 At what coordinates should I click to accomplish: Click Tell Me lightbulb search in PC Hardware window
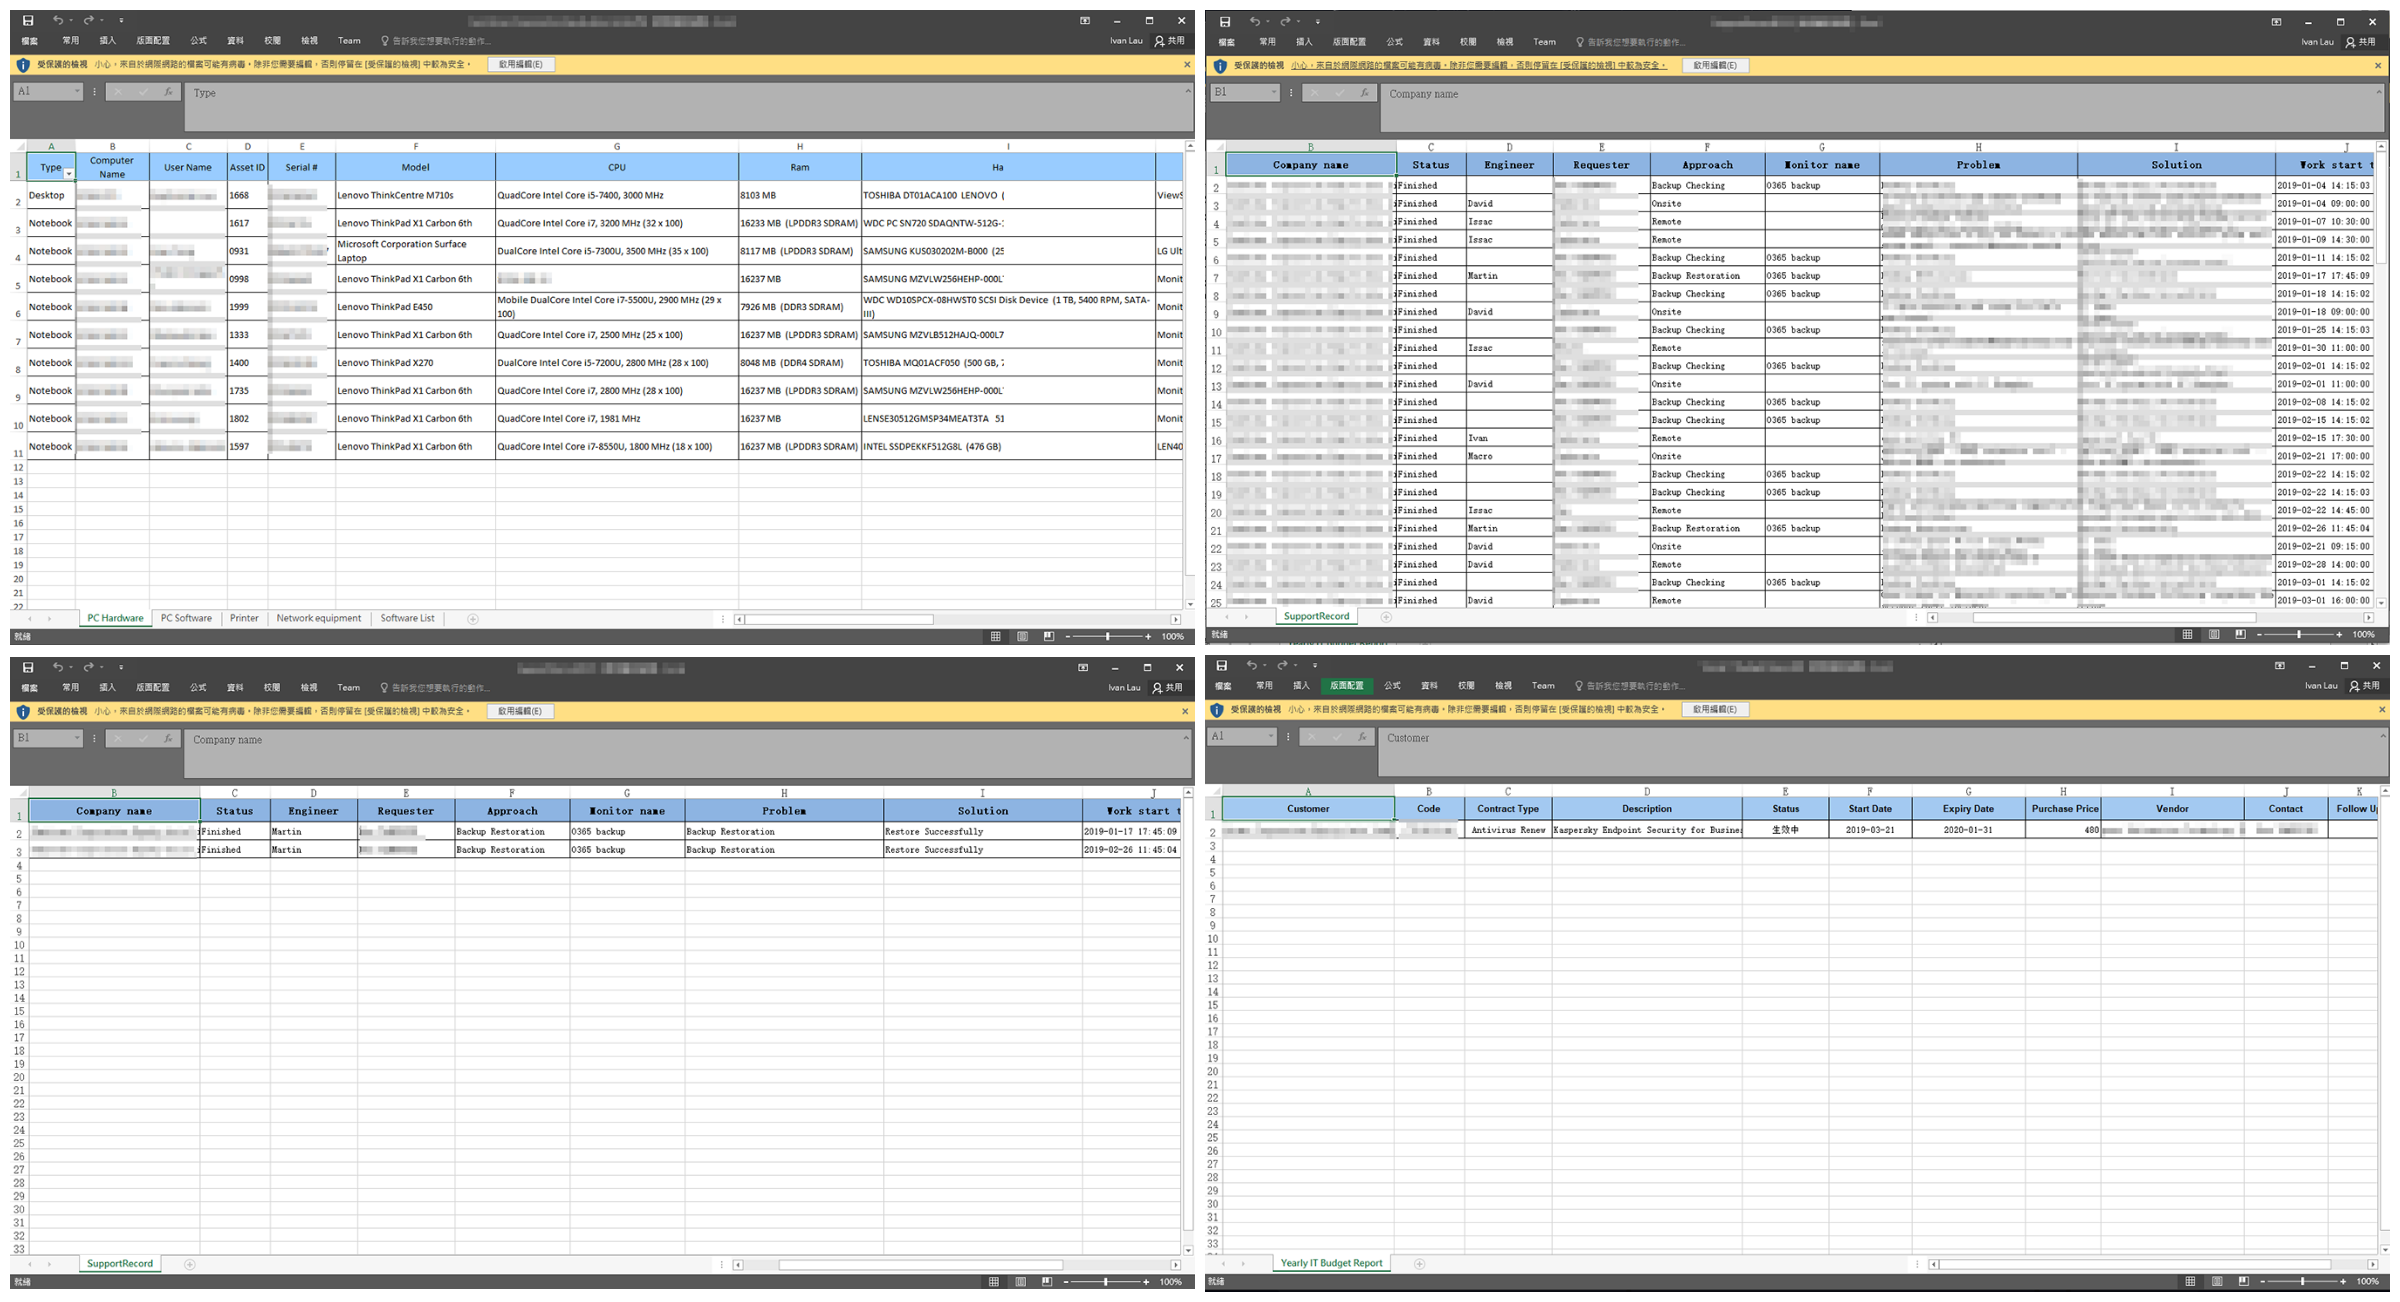coord(384,41)
